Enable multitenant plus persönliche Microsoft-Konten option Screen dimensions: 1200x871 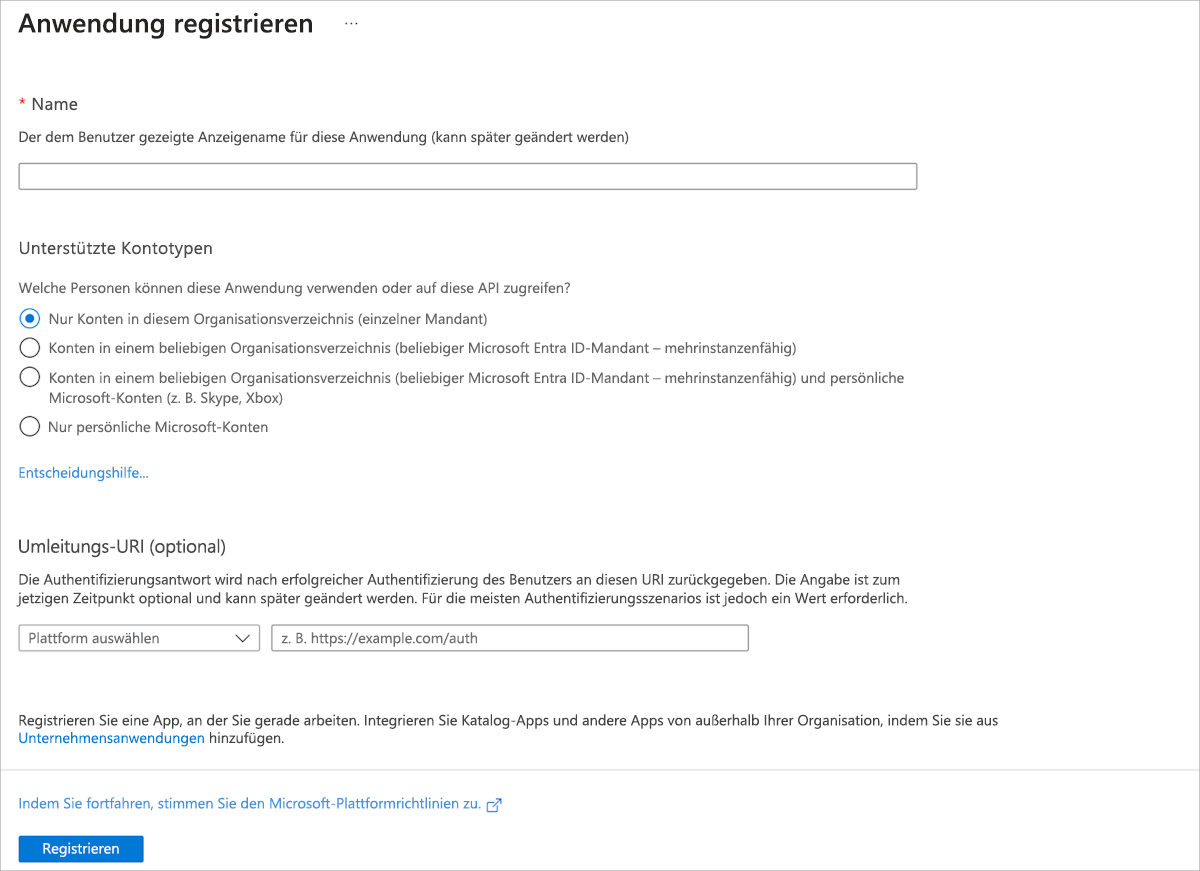click(29, 377)
